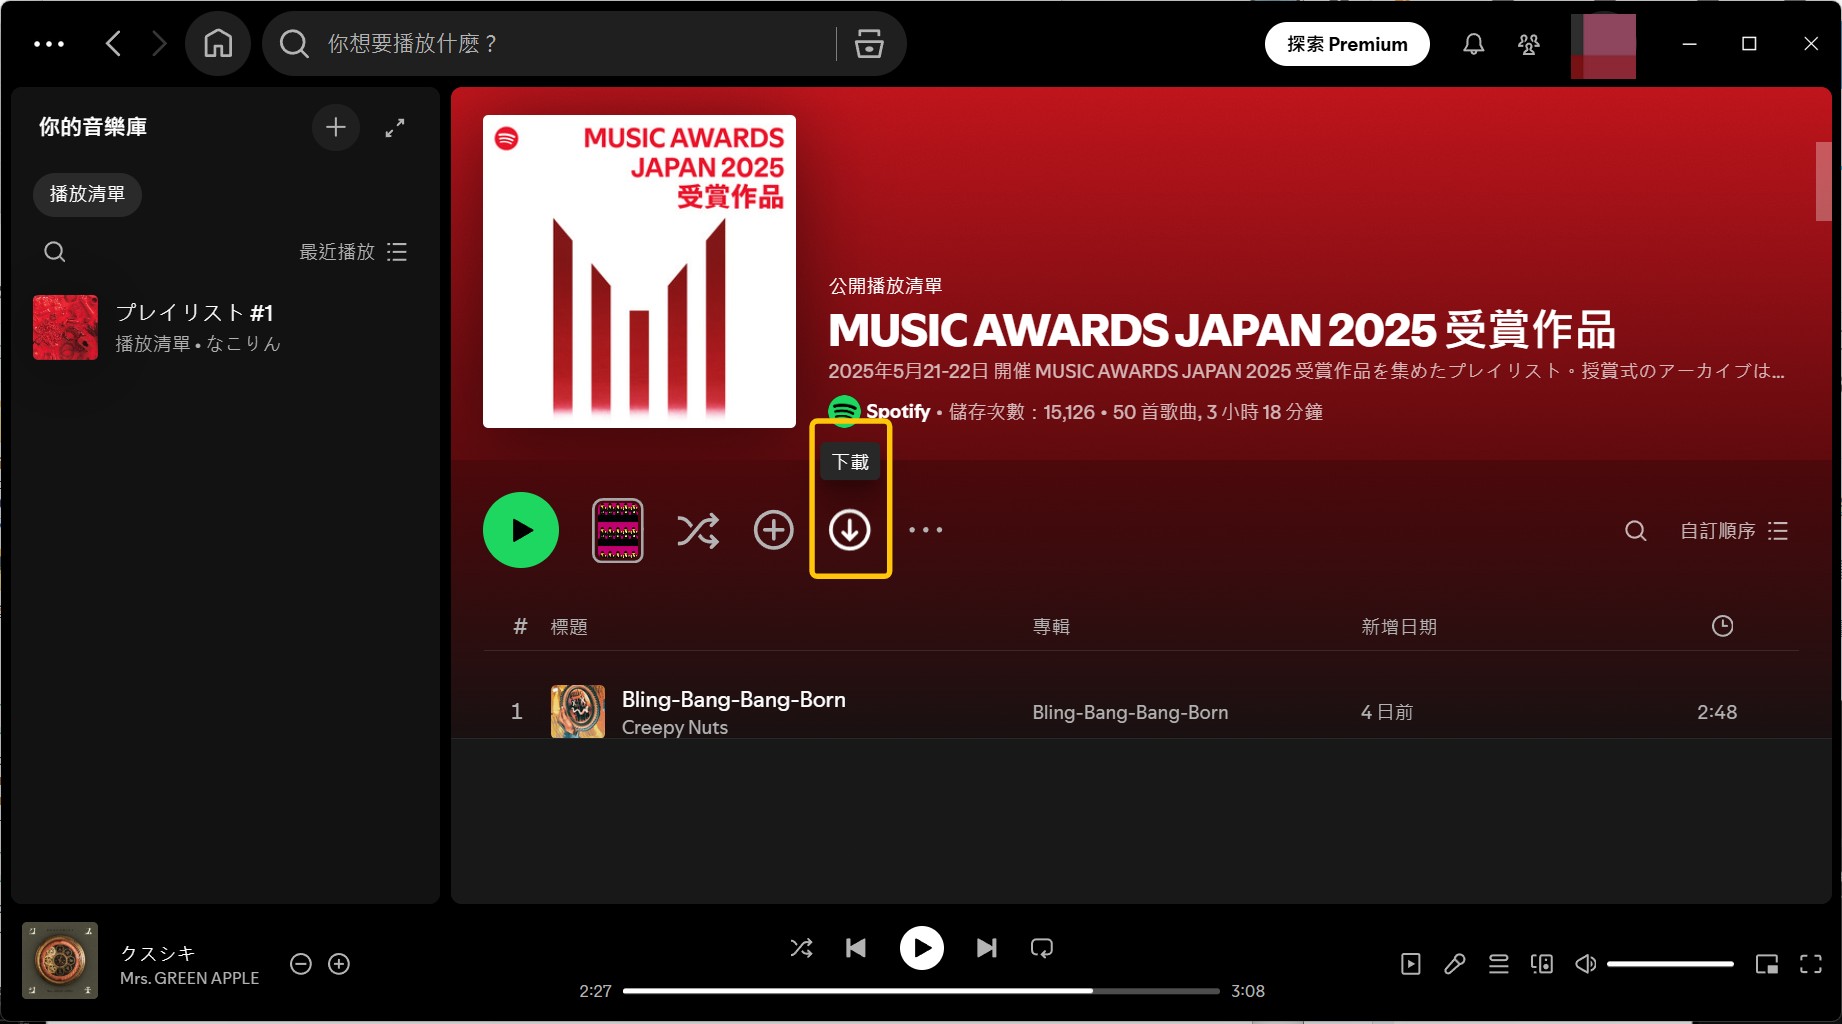
Task: Open the three-dot app menu
Action: click(x=49, y=44)
